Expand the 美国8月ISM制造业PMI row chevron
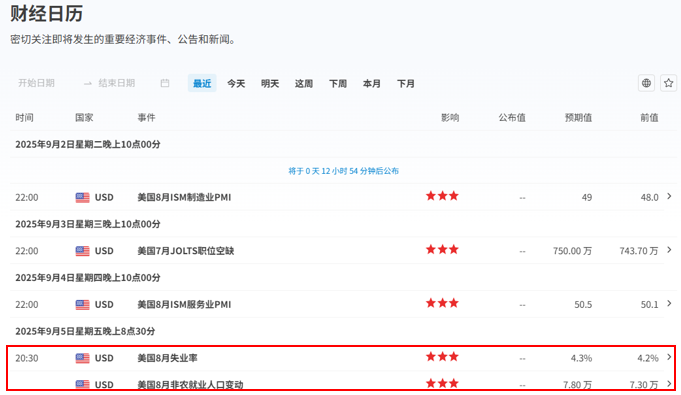Image resolution: width=681 pixels, height=395 pixels. pyautogui.click(x=669, y=196)
